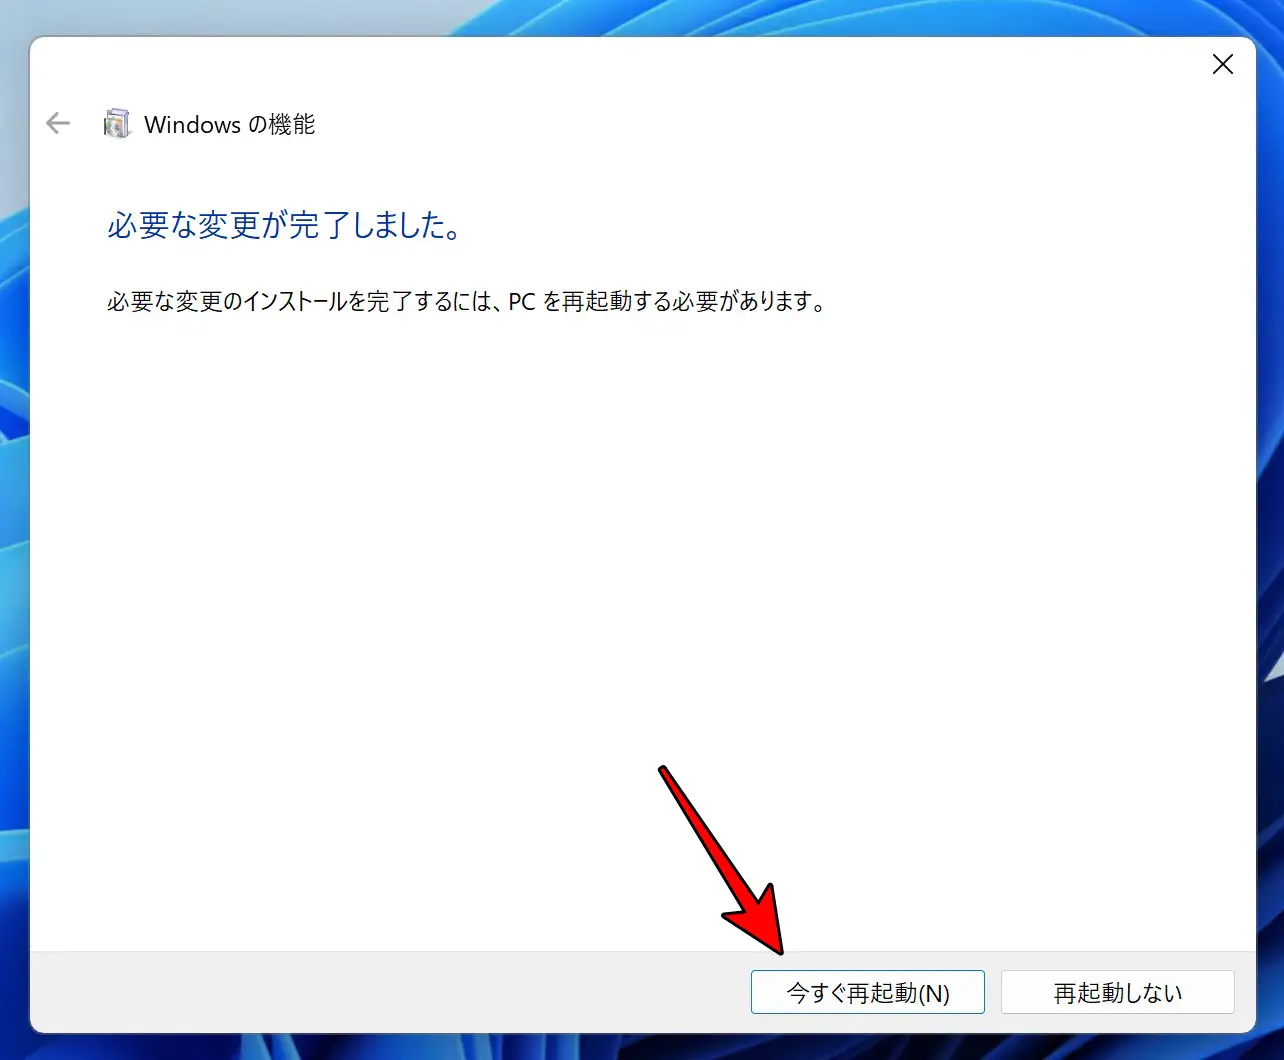Image resolution: width=1284 pixels, height=1060 pixels.
Task: Click the highlighted default restart button
Action: tap(867, 991)
